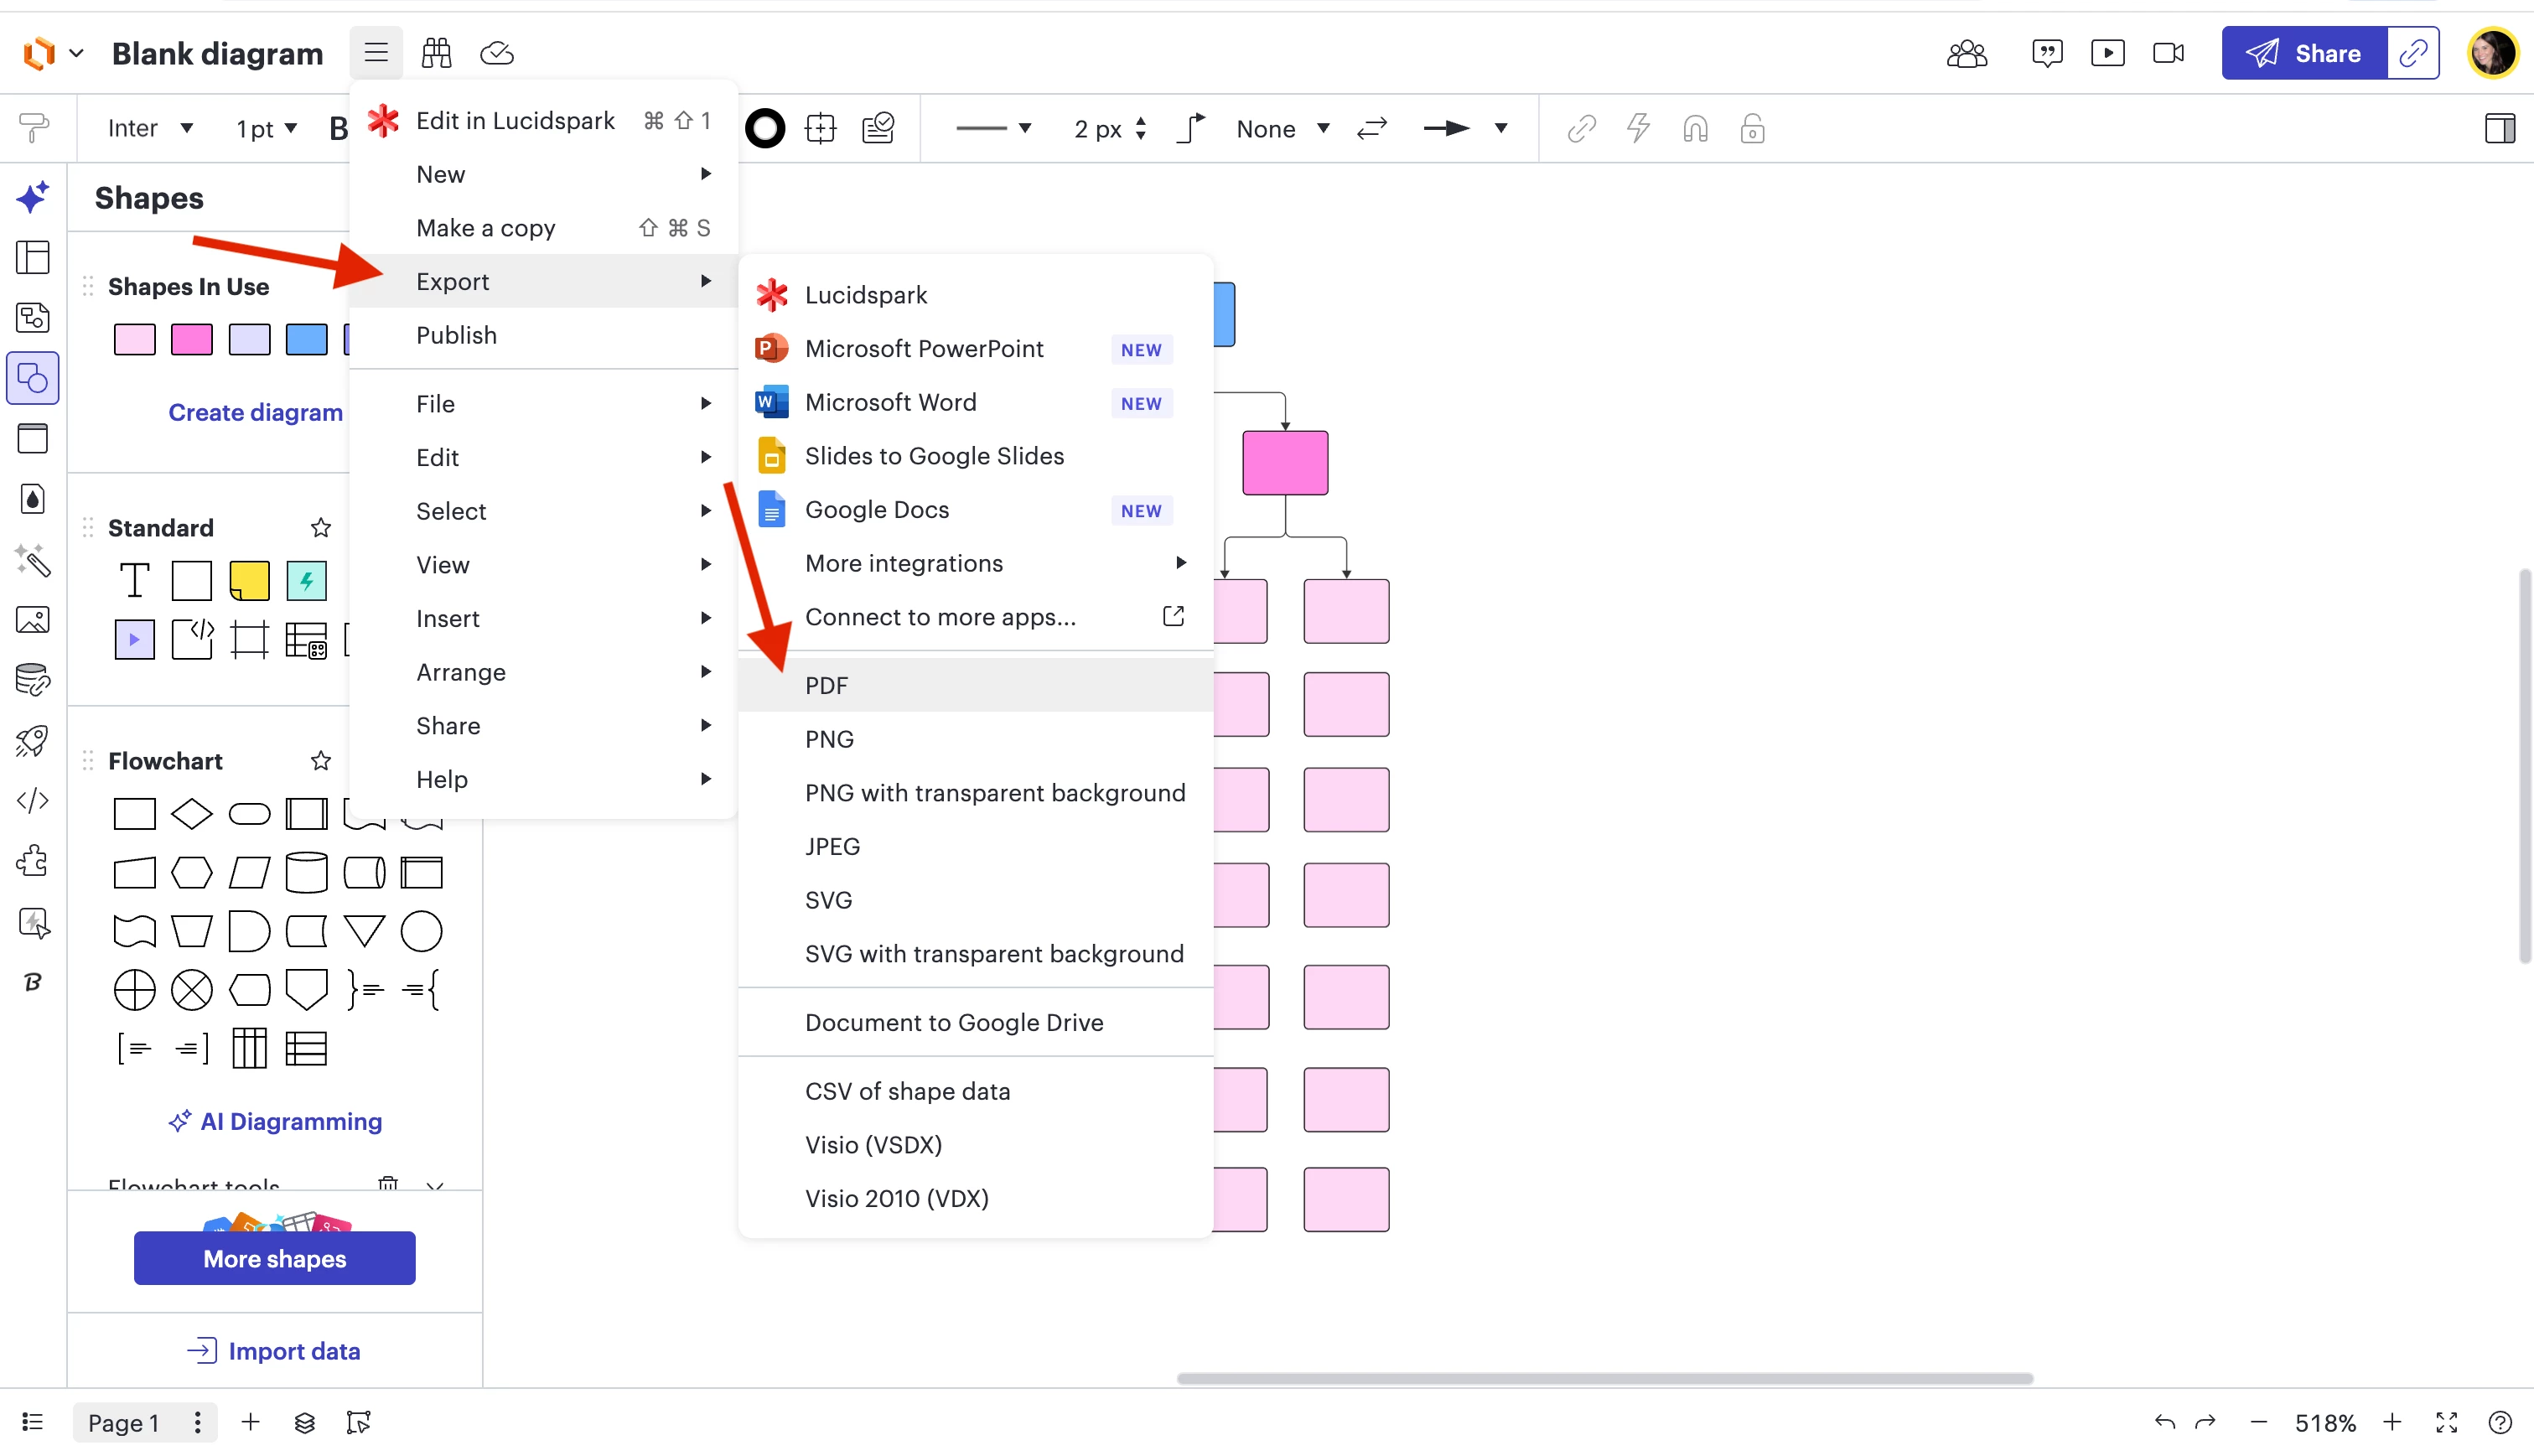The height and width of the screenshot is (1456, 2534).
Task: Open the Inter font dropdown
Action: (x=150, y=128)
